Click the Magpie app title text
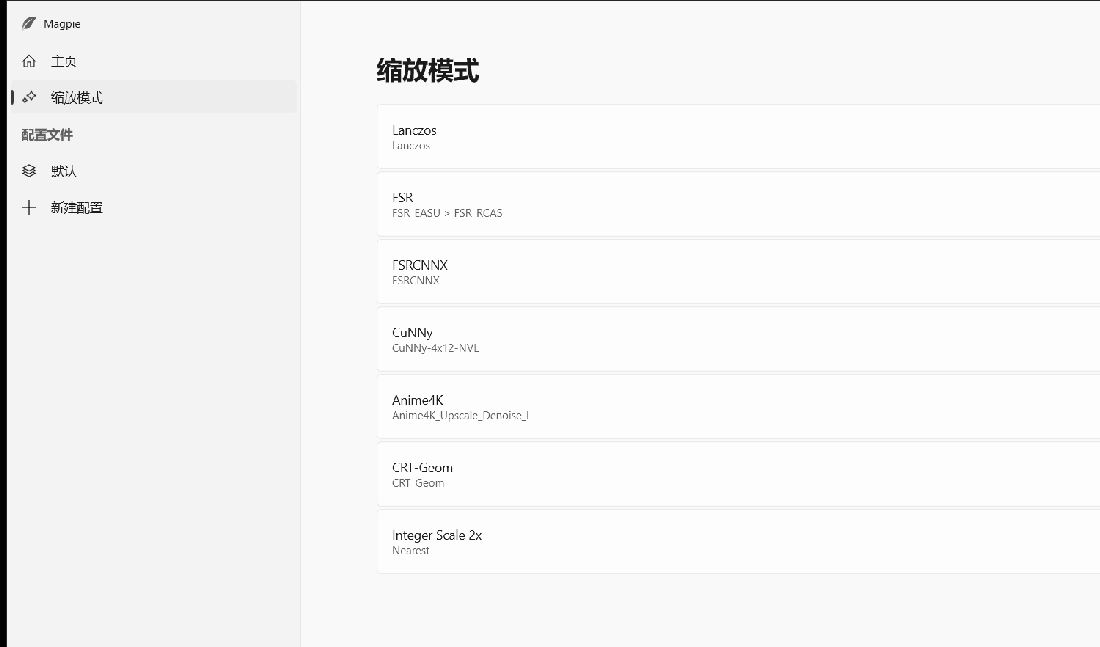 pos(62,24)
